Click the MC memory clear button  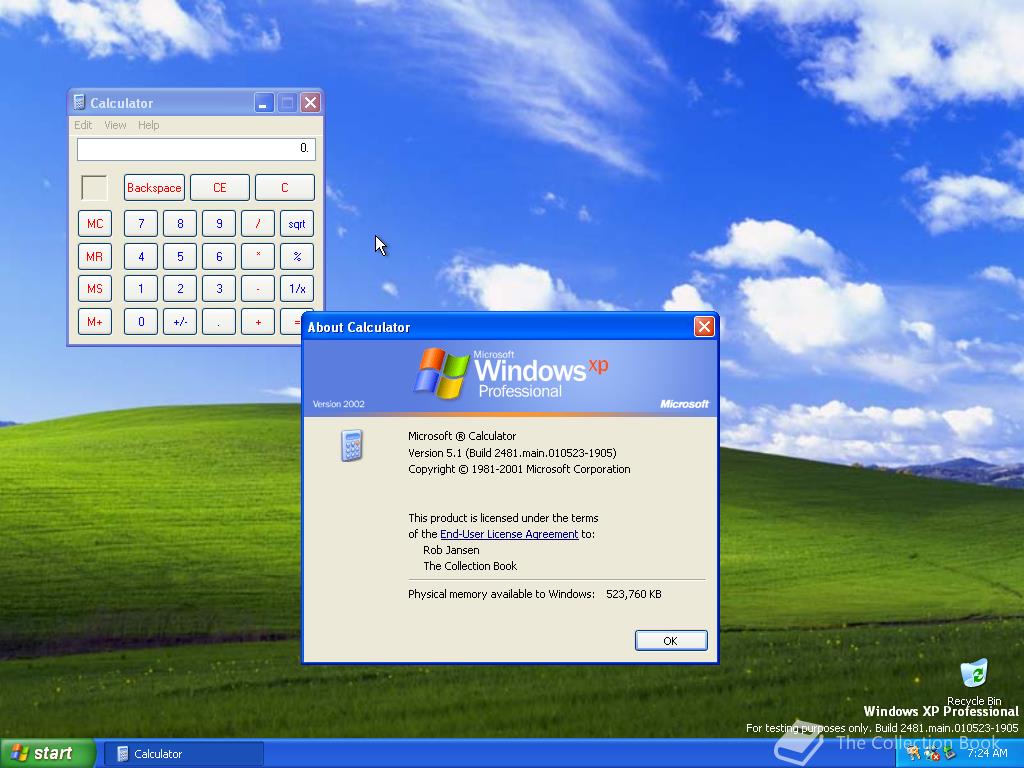(95, 223)
